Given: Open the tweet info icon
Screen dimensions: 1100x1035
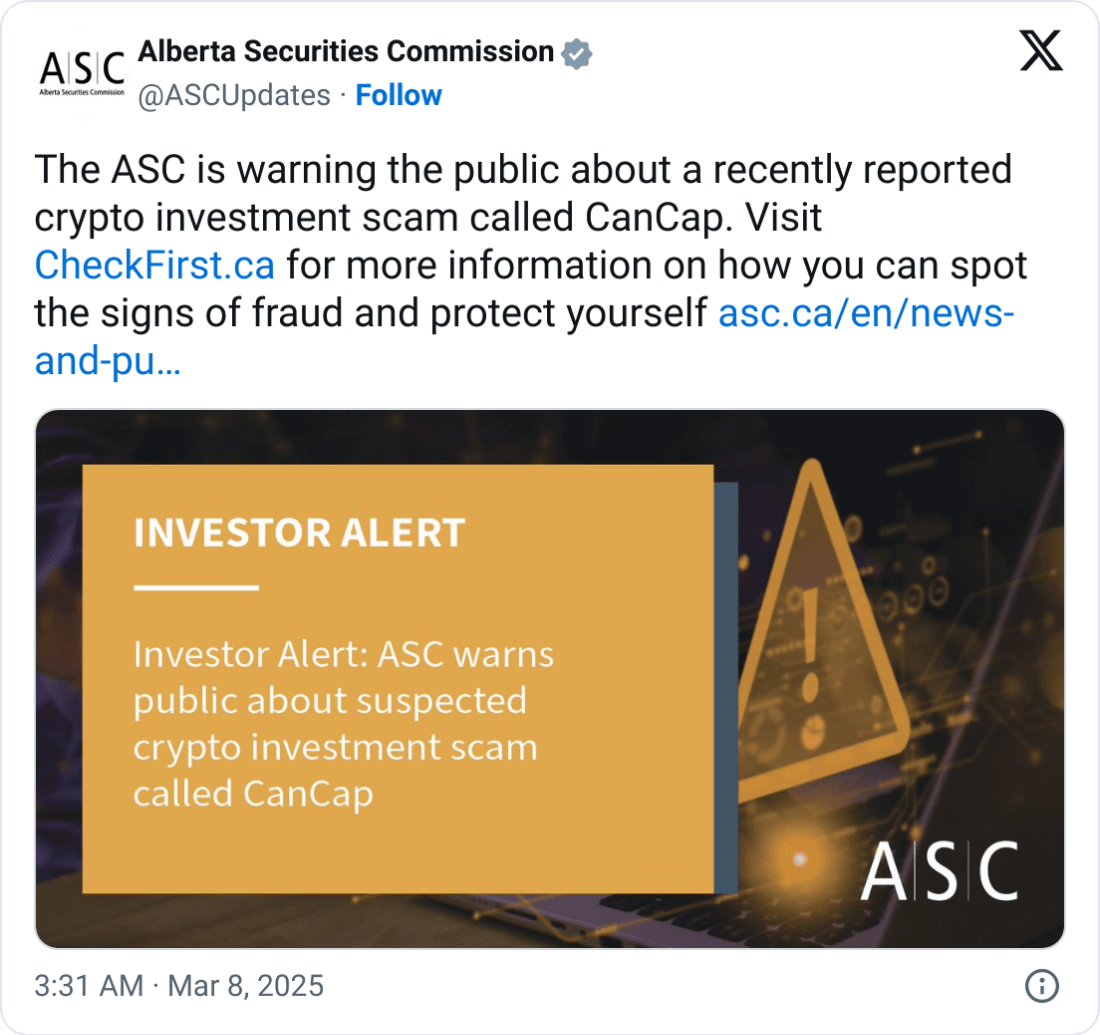Looking at the screenshot, I should tap(1042, 987).
